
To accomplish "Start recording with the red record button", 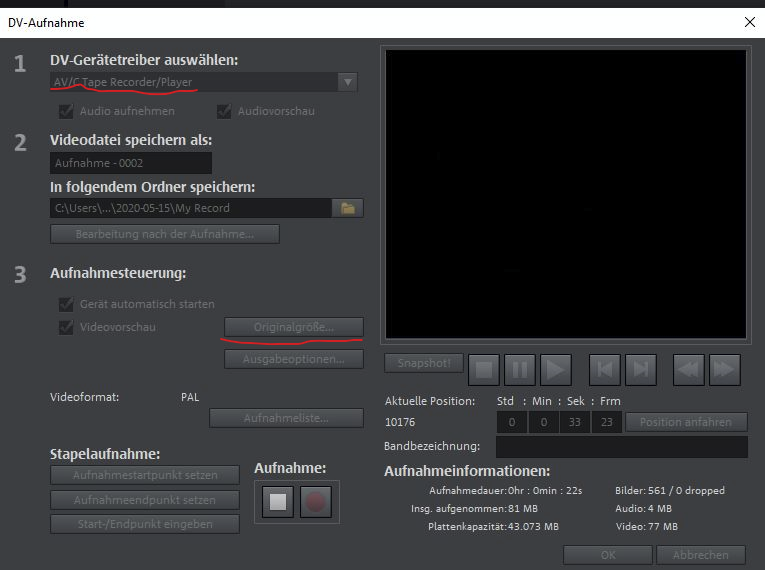I will (x=316, y=502).
